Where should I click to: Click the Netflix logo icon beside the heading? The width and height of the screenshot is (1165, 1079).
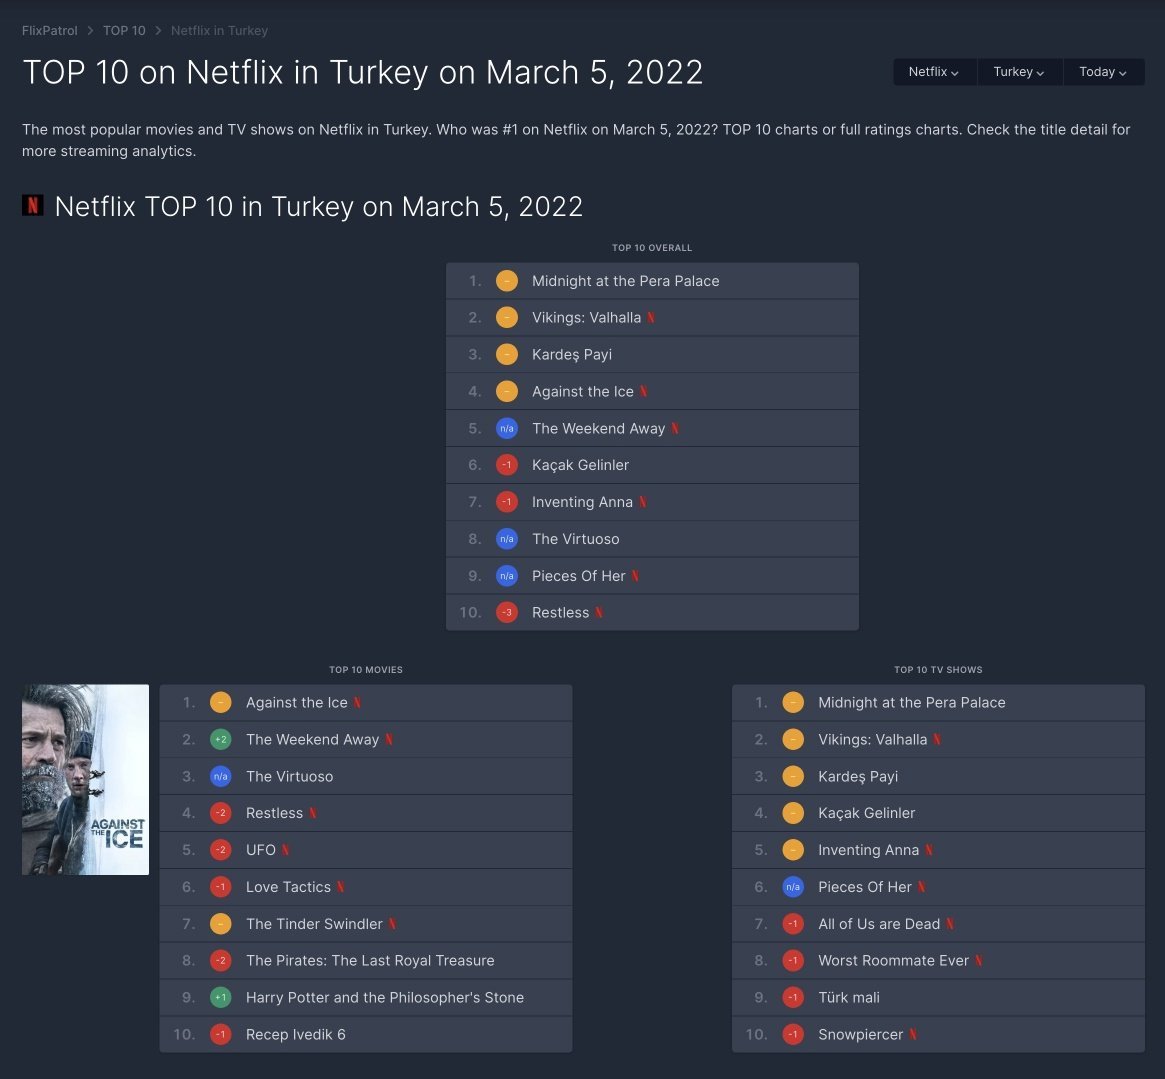[x=33, y=206]
